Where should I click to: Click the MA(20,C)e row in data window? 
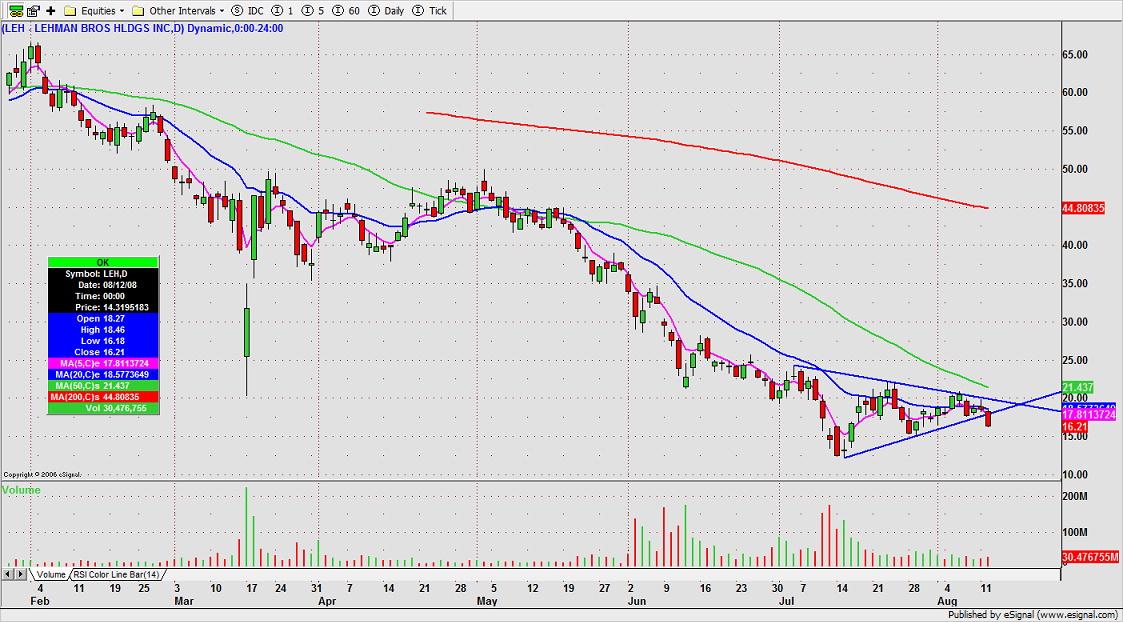click(103, 374)
